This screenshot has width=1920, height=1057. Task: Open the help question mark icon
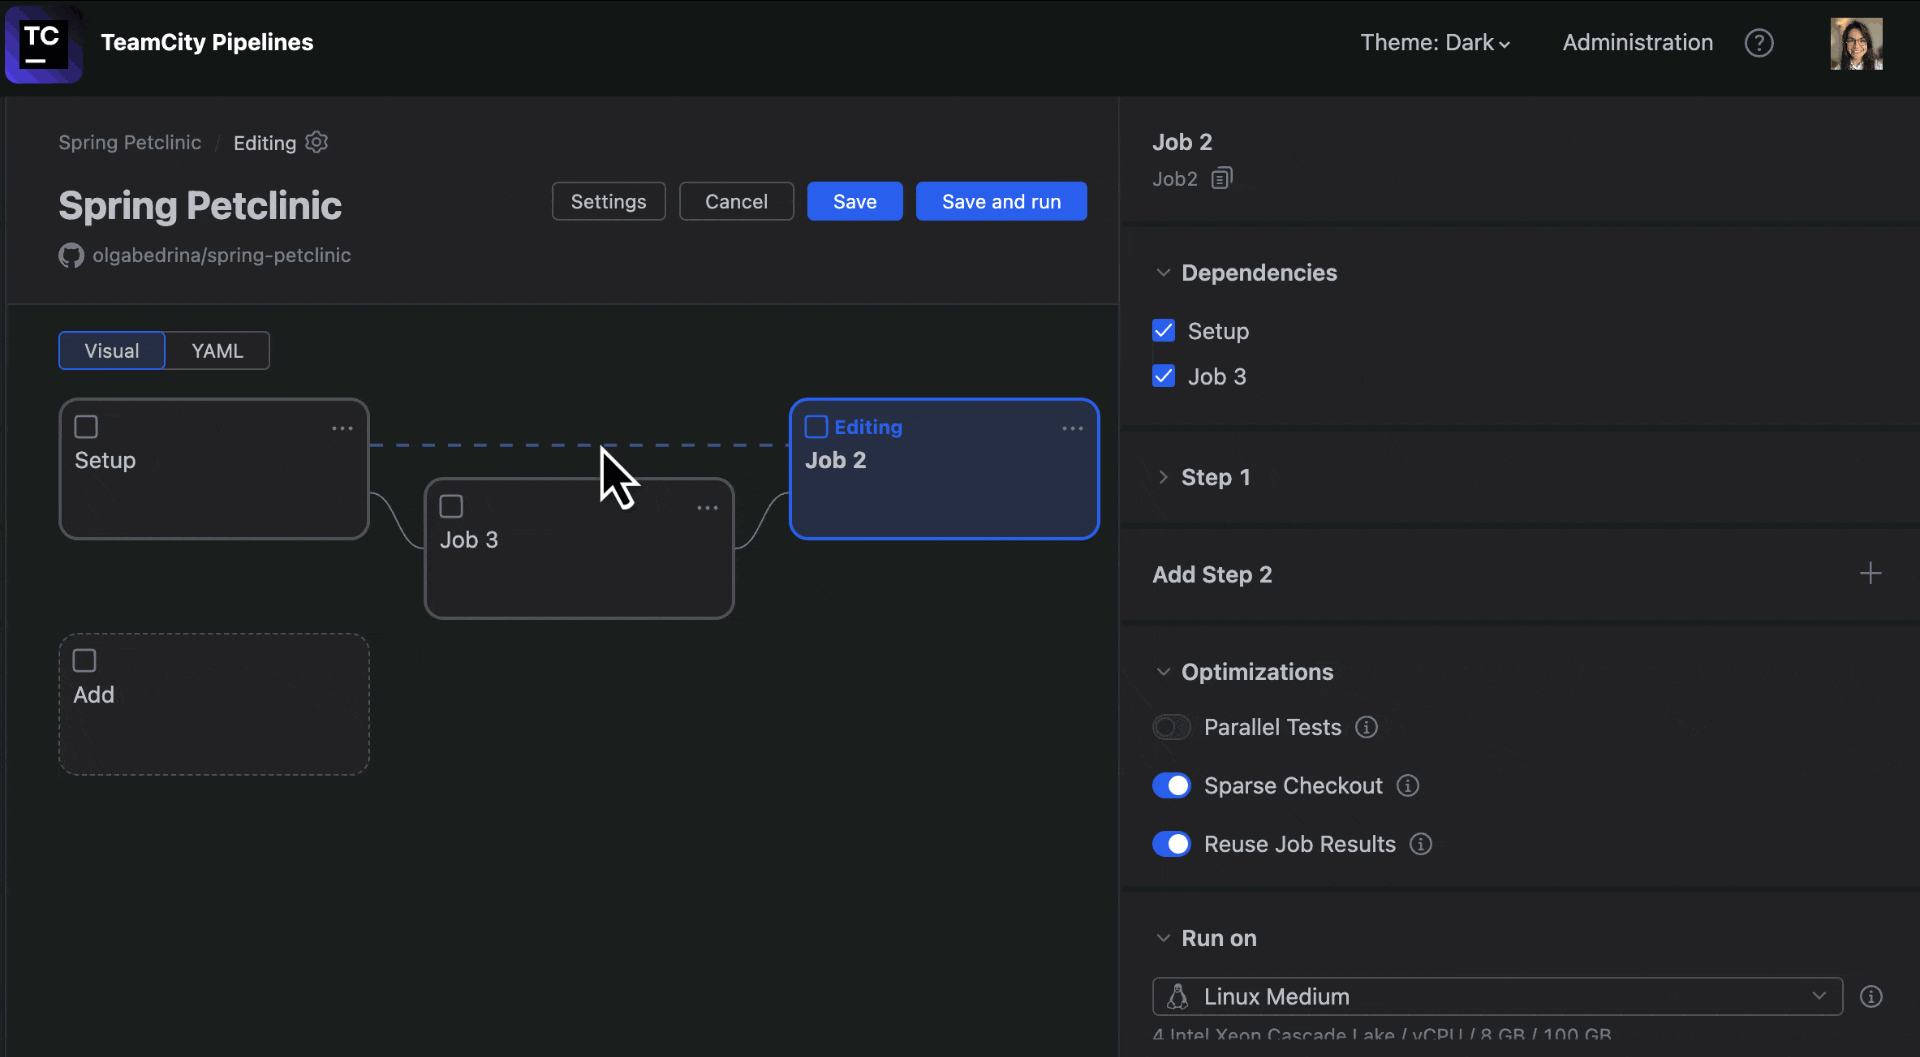coord(1759,43)
